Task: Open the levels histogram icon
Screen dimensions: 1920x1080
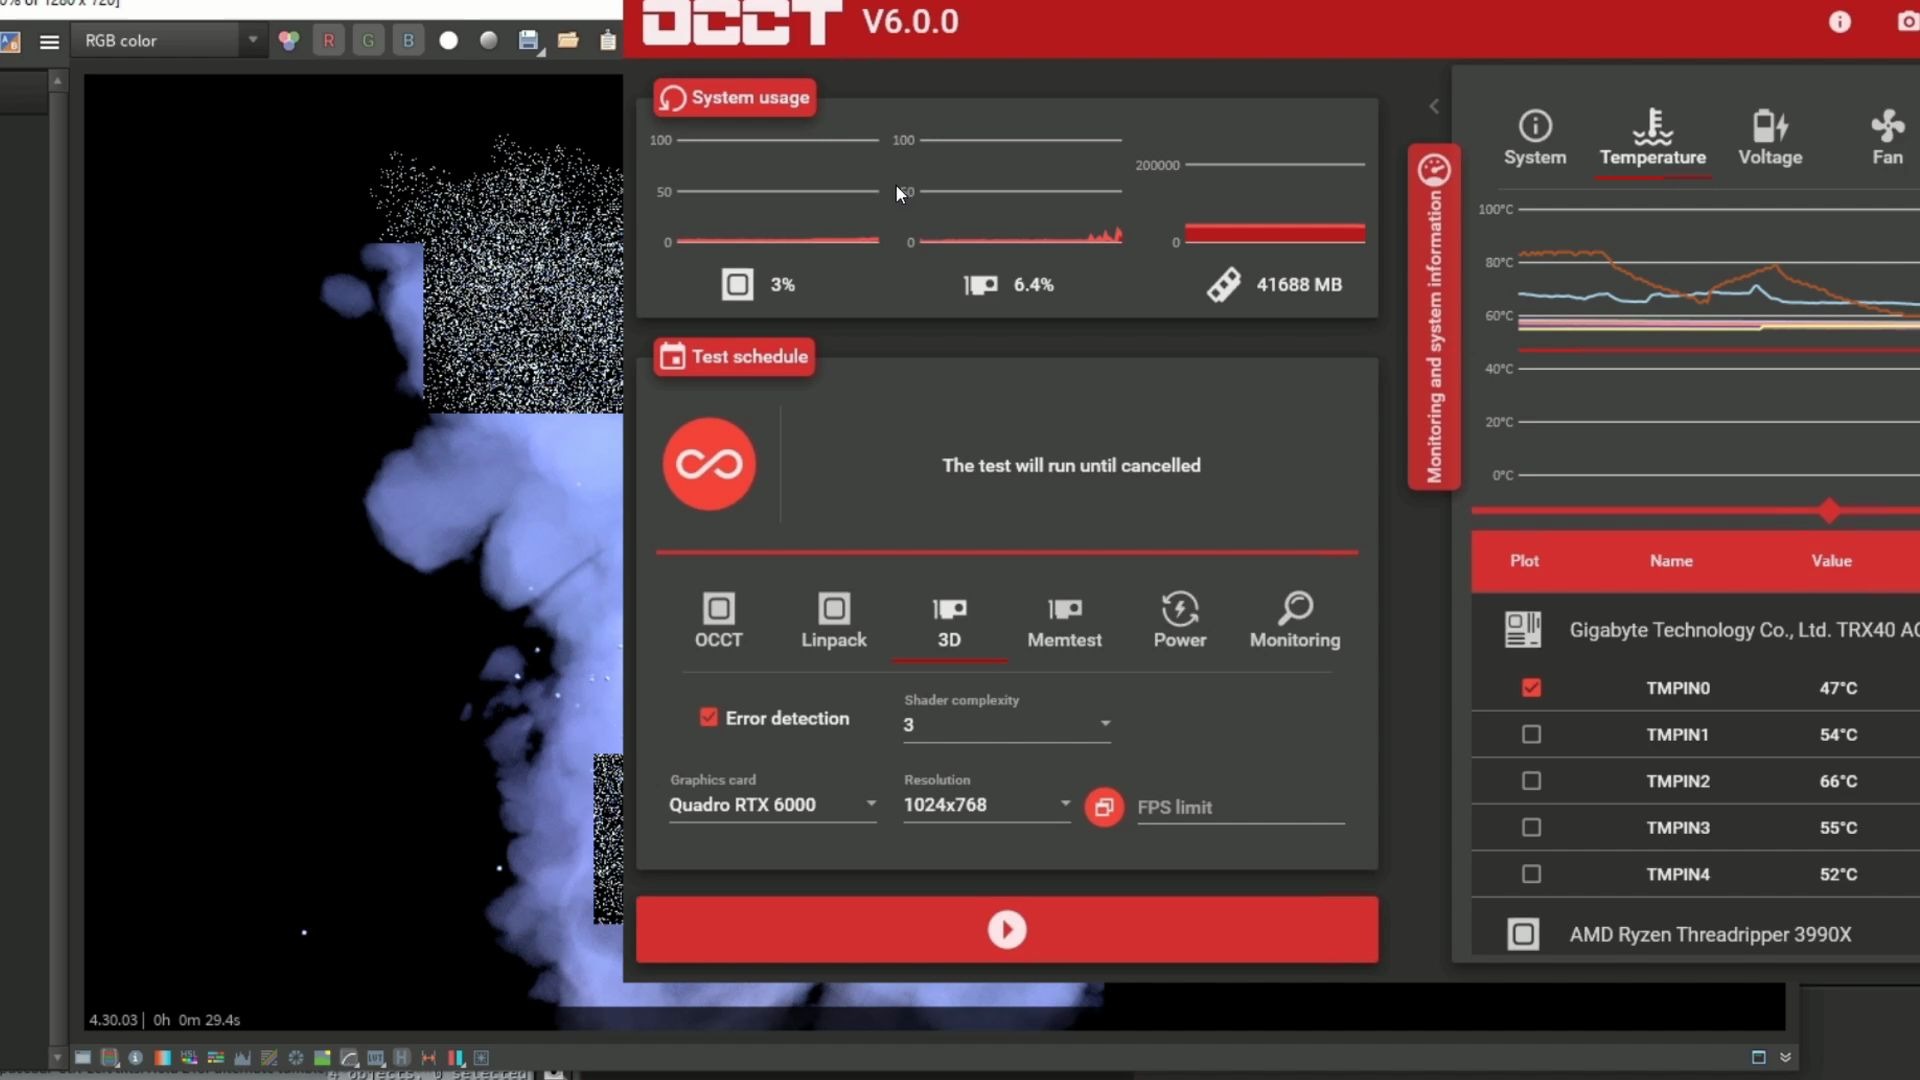Action: point(242,1057)
